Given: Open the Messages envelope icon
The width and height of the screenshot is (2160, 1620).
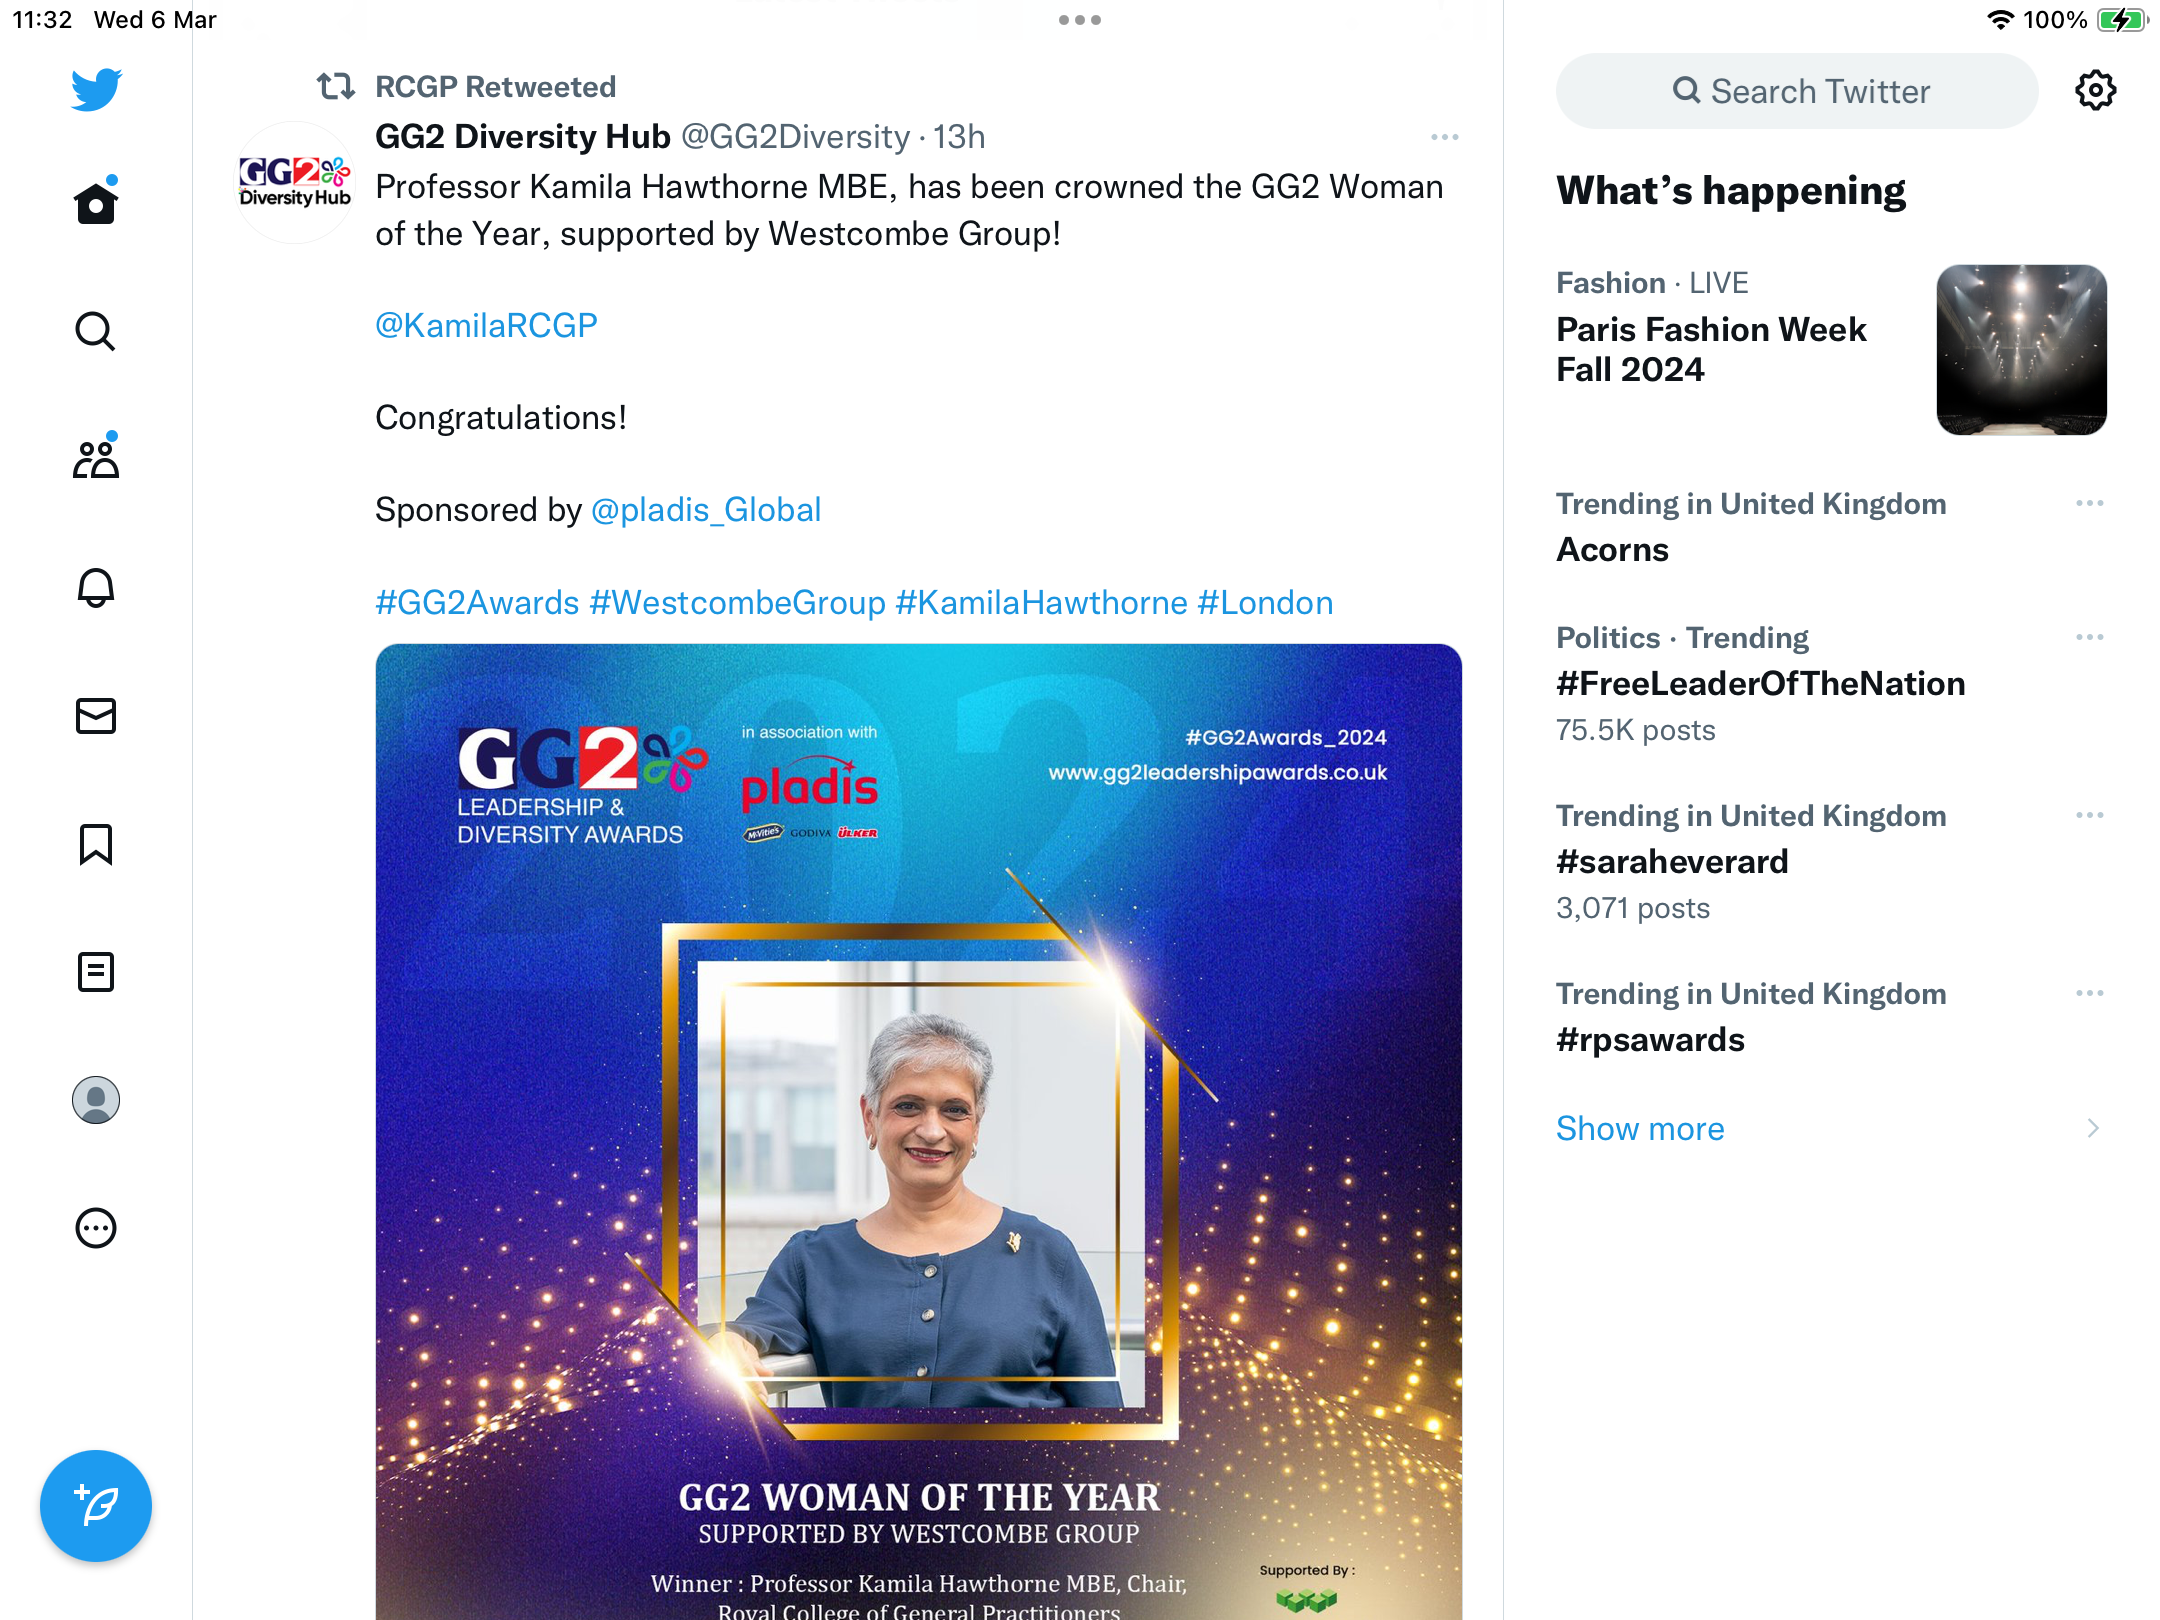Looking at the screenshot, I should [x=96, y=716].
